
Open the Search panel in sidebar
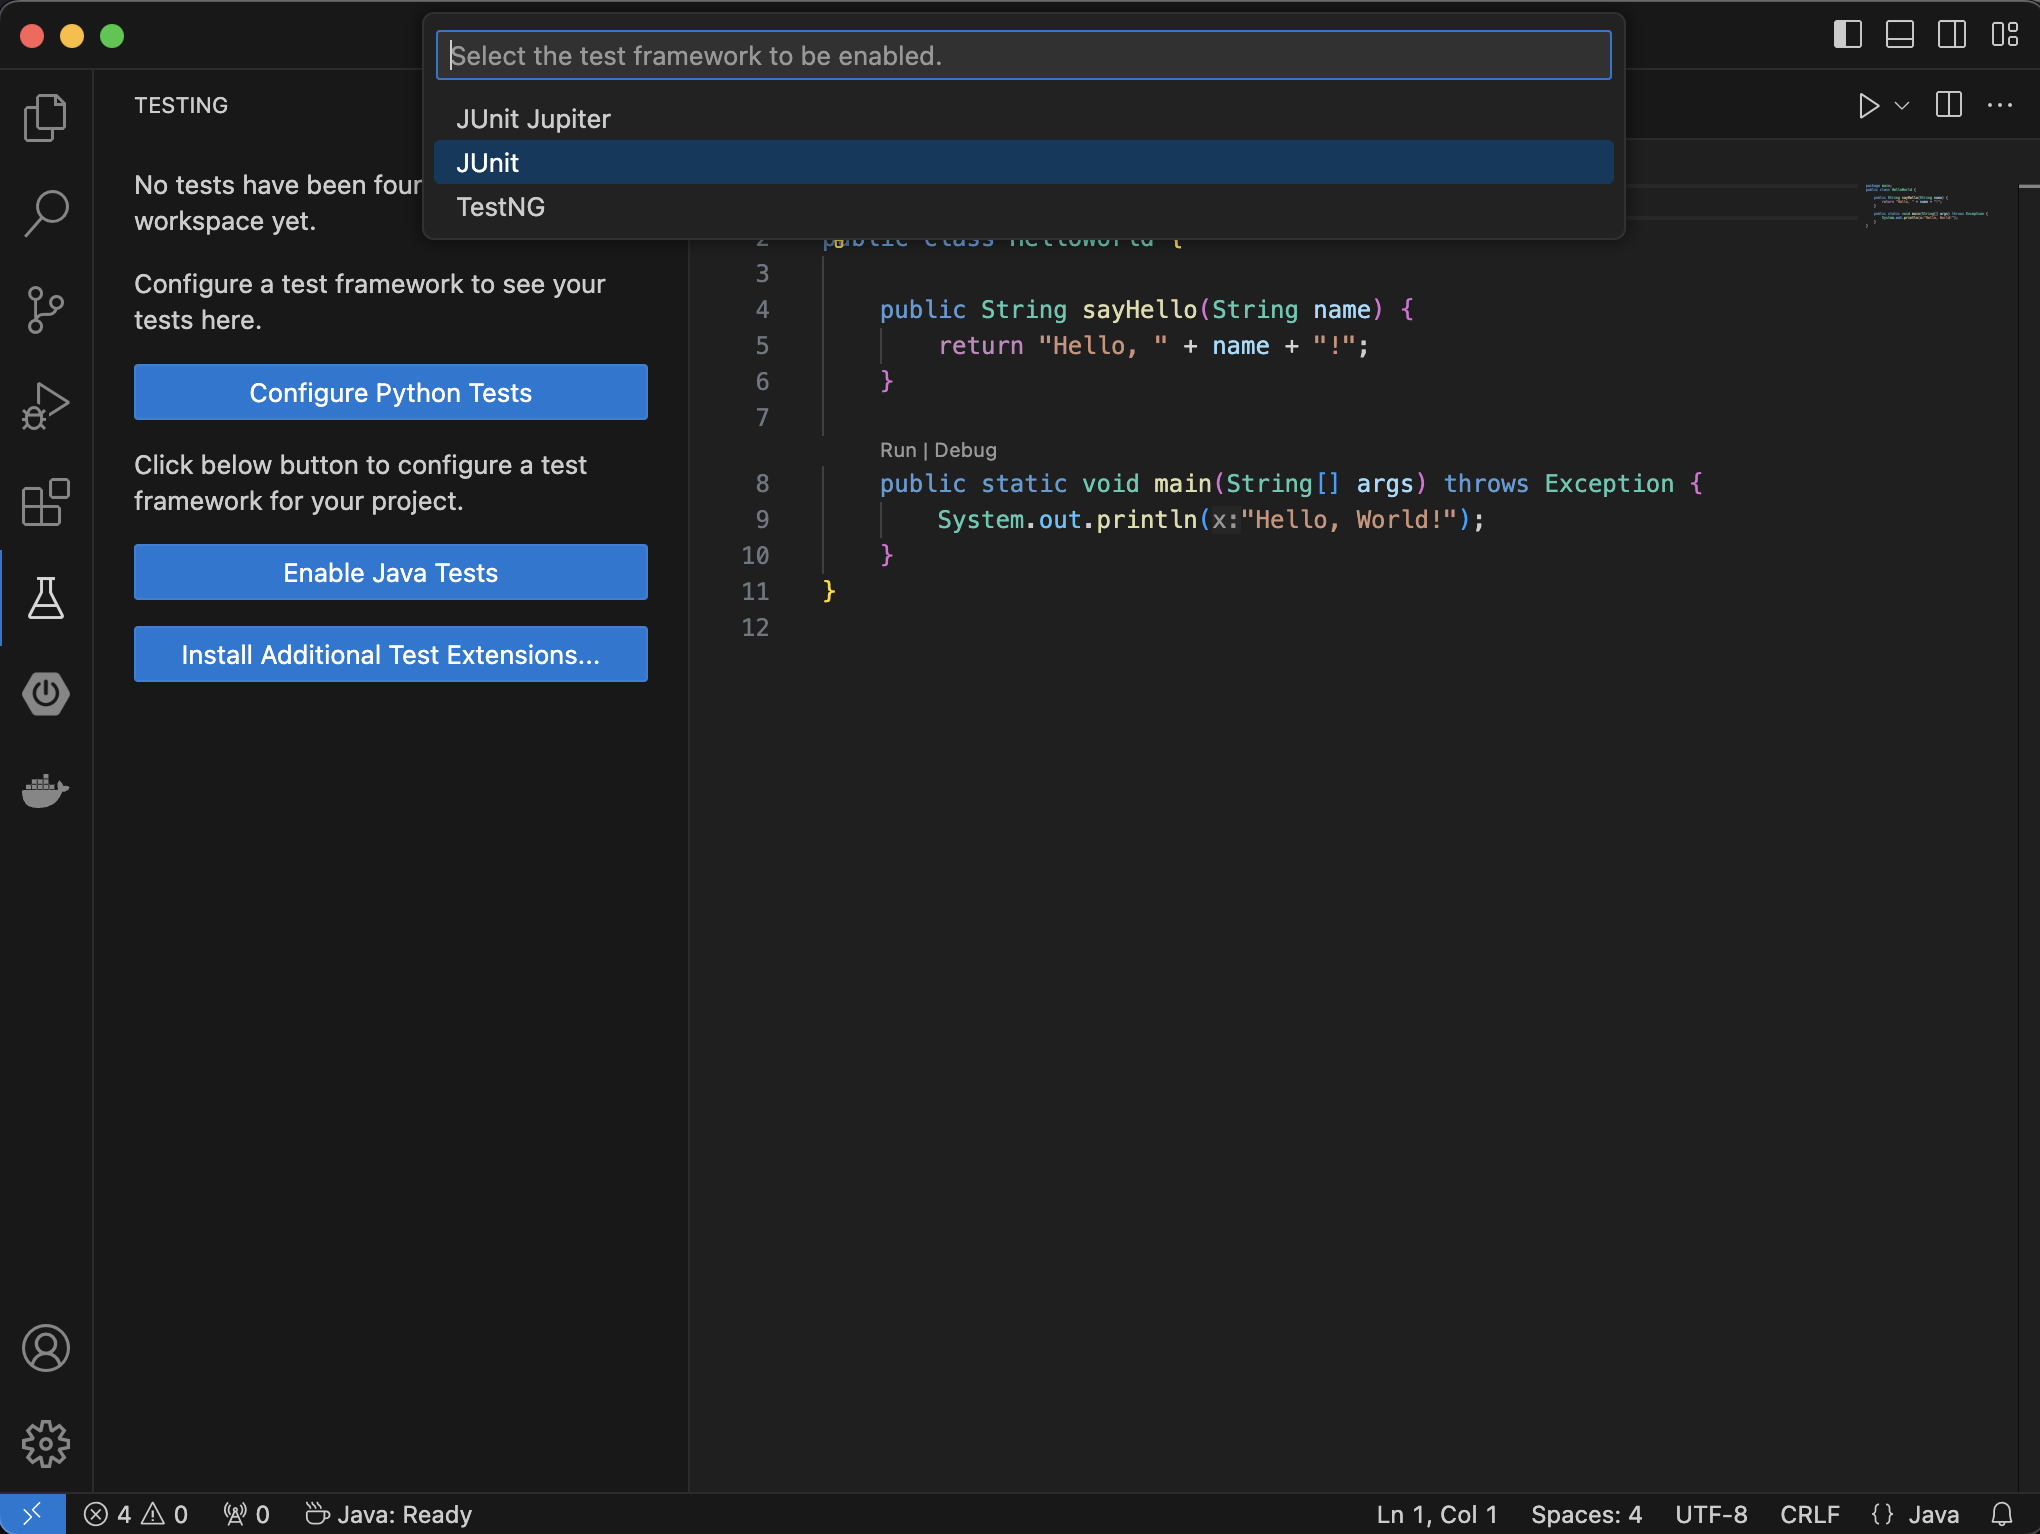45,211
